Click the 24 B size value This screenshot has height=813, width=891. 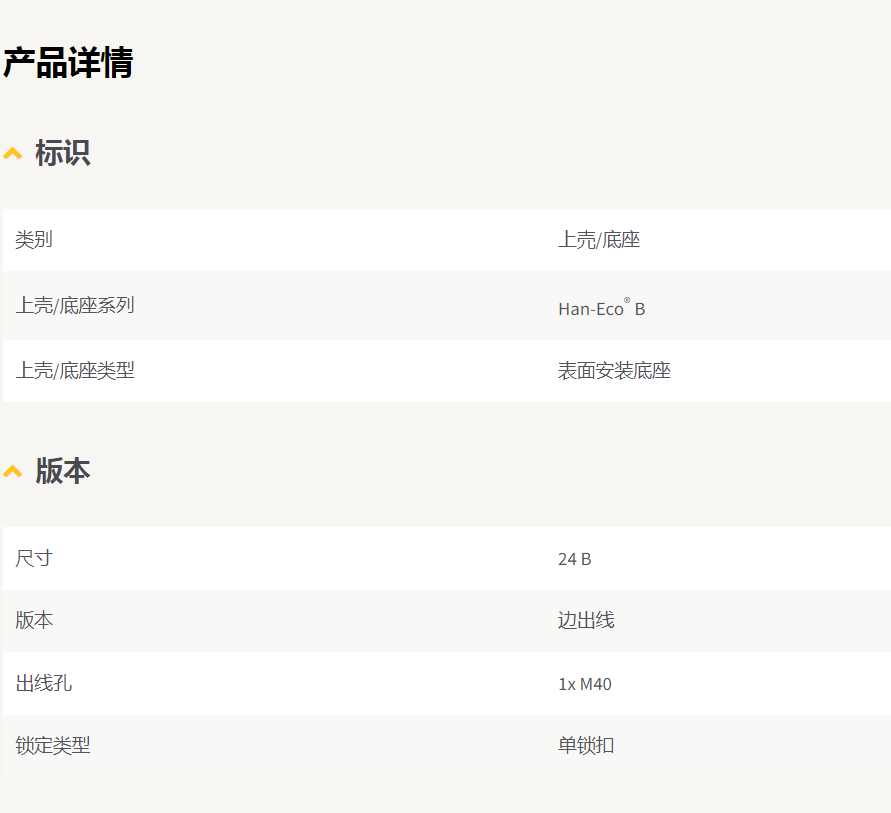click(574, 559)
